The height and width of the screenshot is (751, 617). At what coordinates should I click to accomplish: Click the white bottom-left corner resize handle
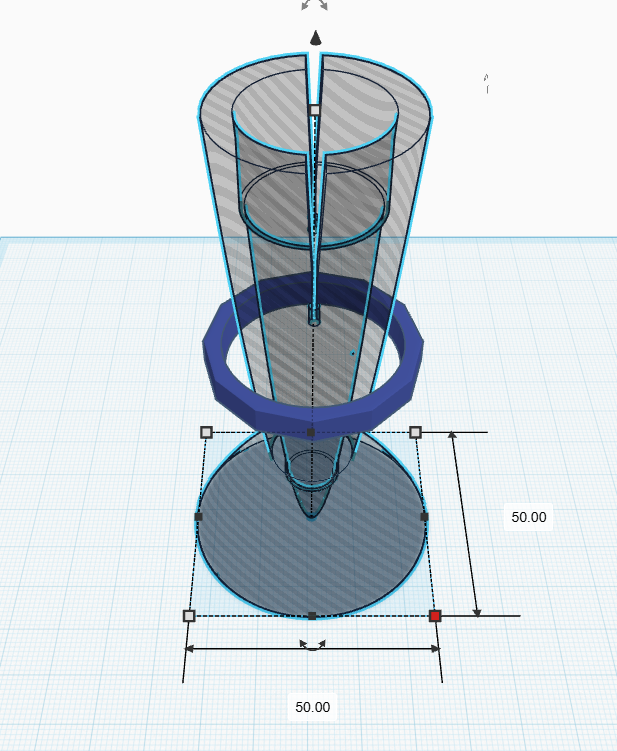pos(189,615)
